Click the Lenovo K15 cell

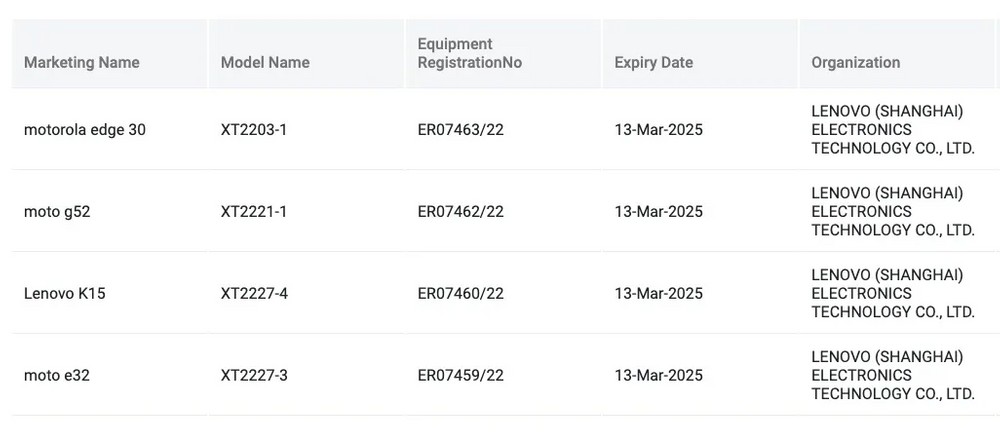(x=65, y=294)
